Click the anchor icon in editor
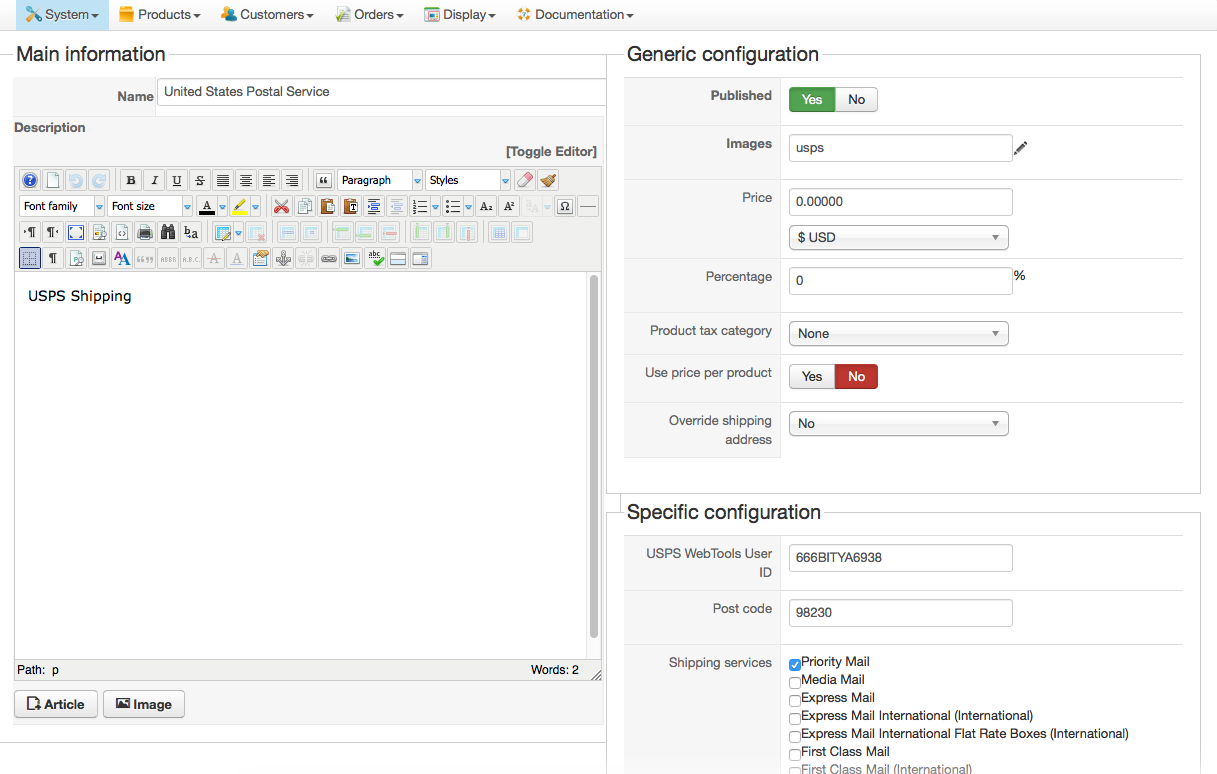1217x774 pixels. click(282, 258)
